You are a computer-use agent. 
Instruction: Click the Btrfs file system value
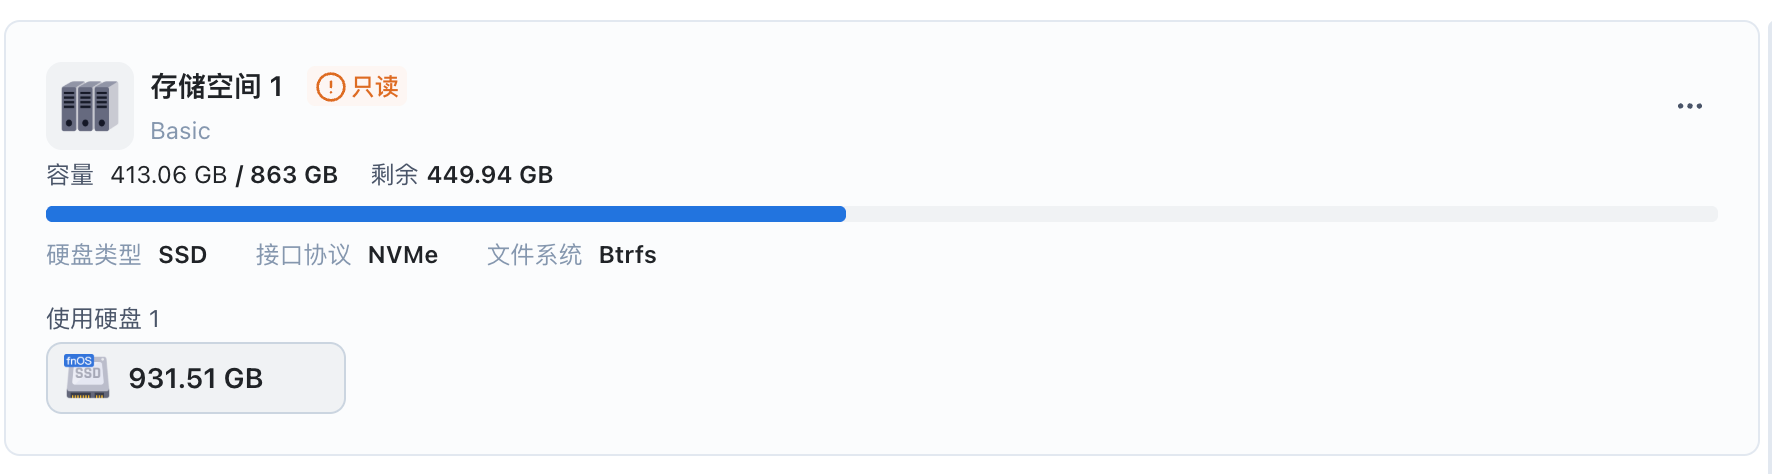pos(627,255)
